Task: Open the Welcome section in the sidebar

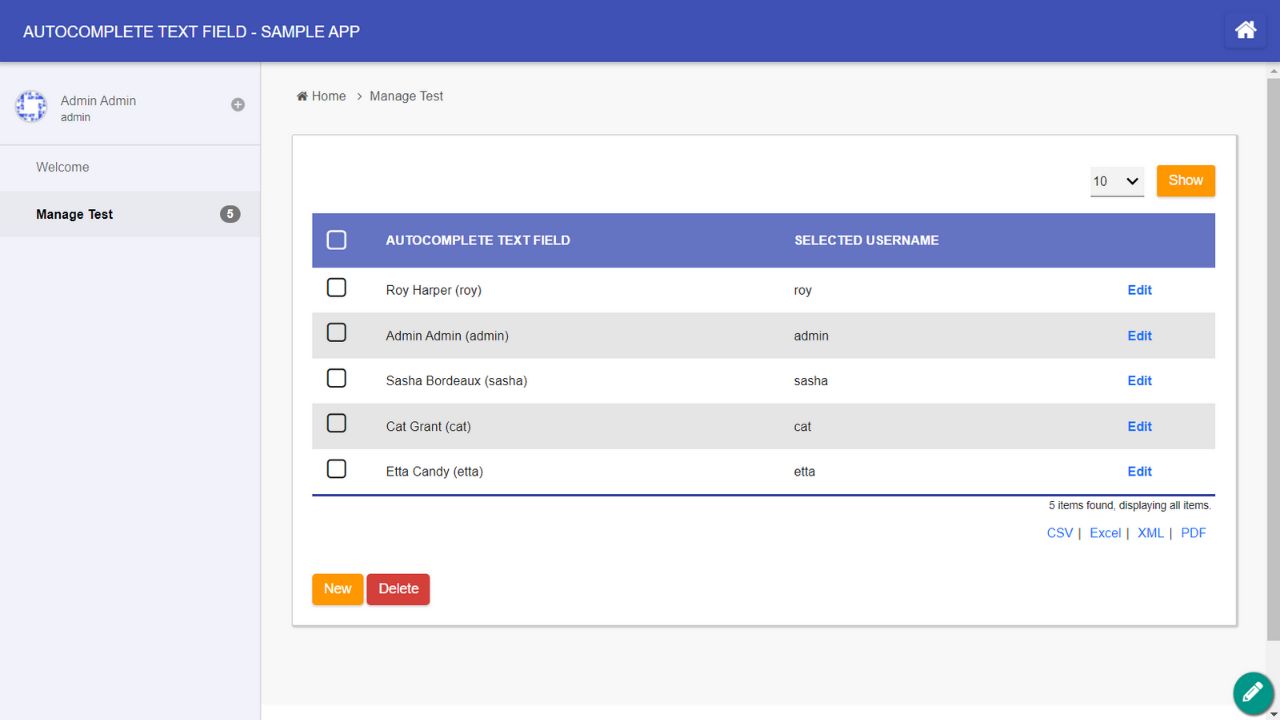Action: (62, 167)
